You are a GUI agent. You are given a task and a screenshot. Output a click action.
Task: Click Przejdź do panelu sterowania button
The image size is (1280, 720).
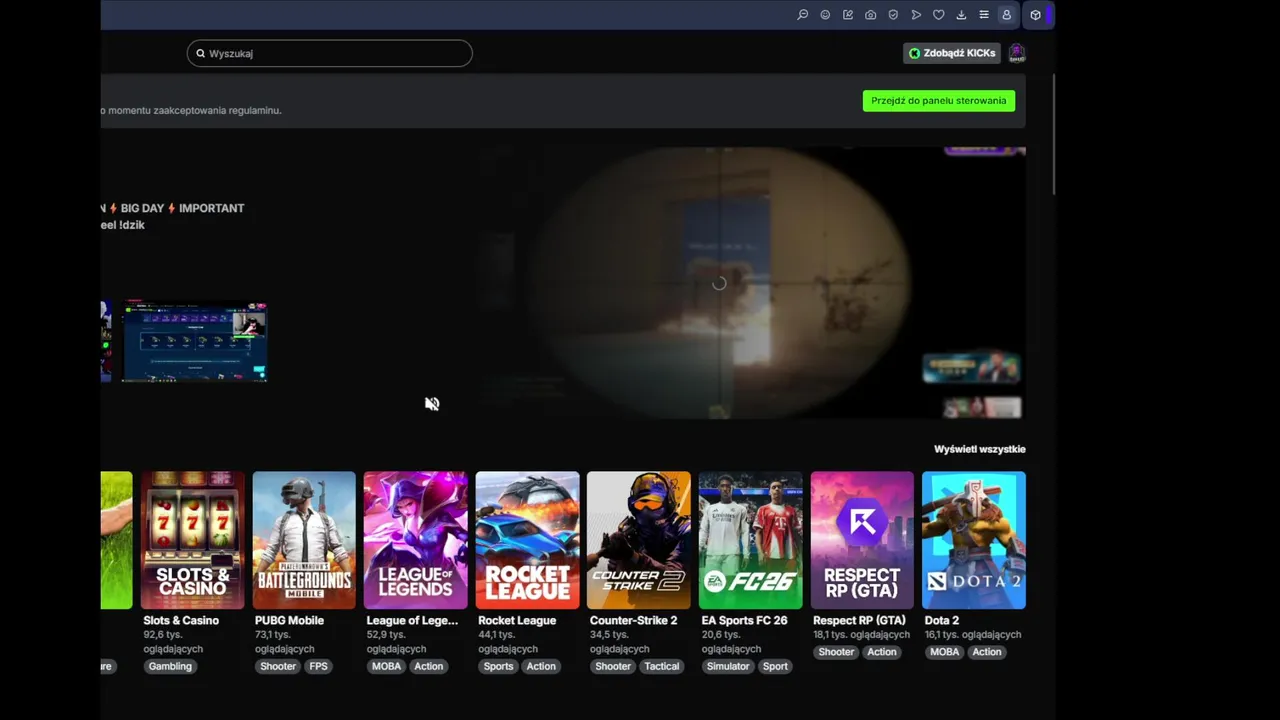pos(939,101)
